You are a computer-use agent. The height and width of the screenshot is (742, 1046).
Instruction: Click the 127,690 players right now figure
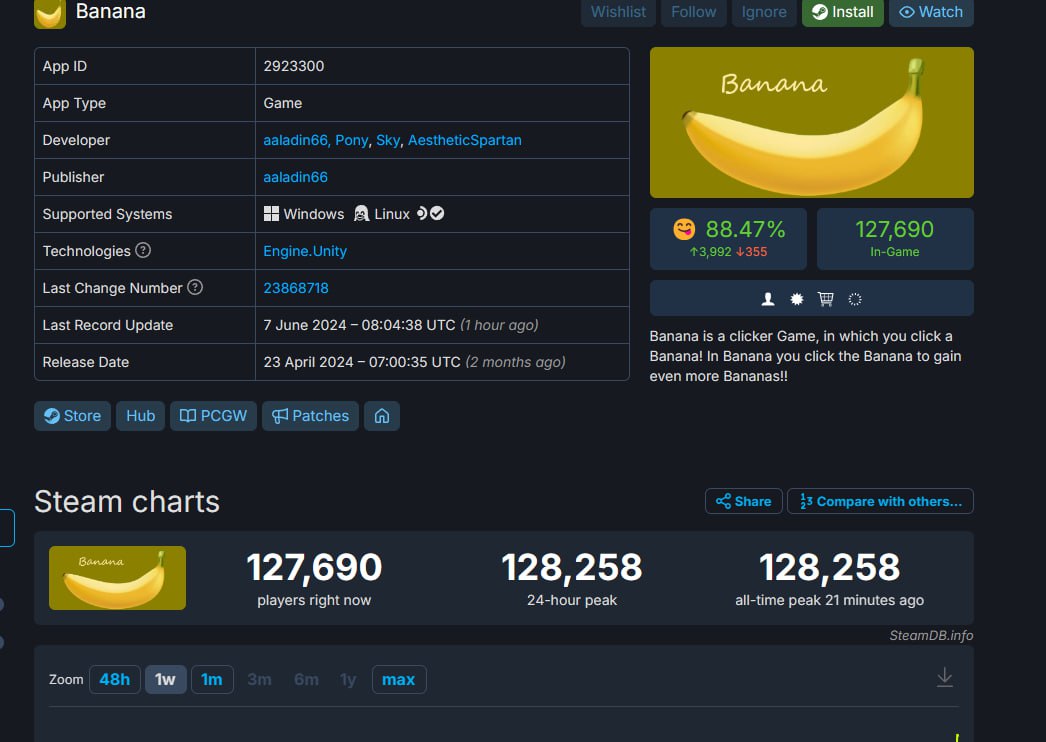click(314, 568)
